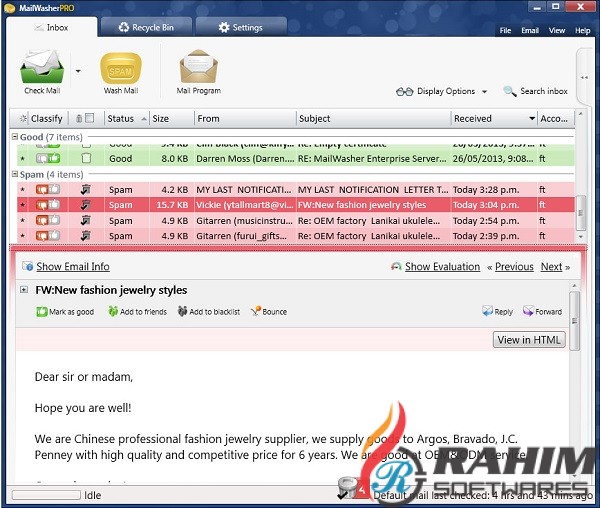The height and width of the screenshot is (508, 600).
Task: Click thumbs classify icon for Vickie email
Action: pos(48,205)
